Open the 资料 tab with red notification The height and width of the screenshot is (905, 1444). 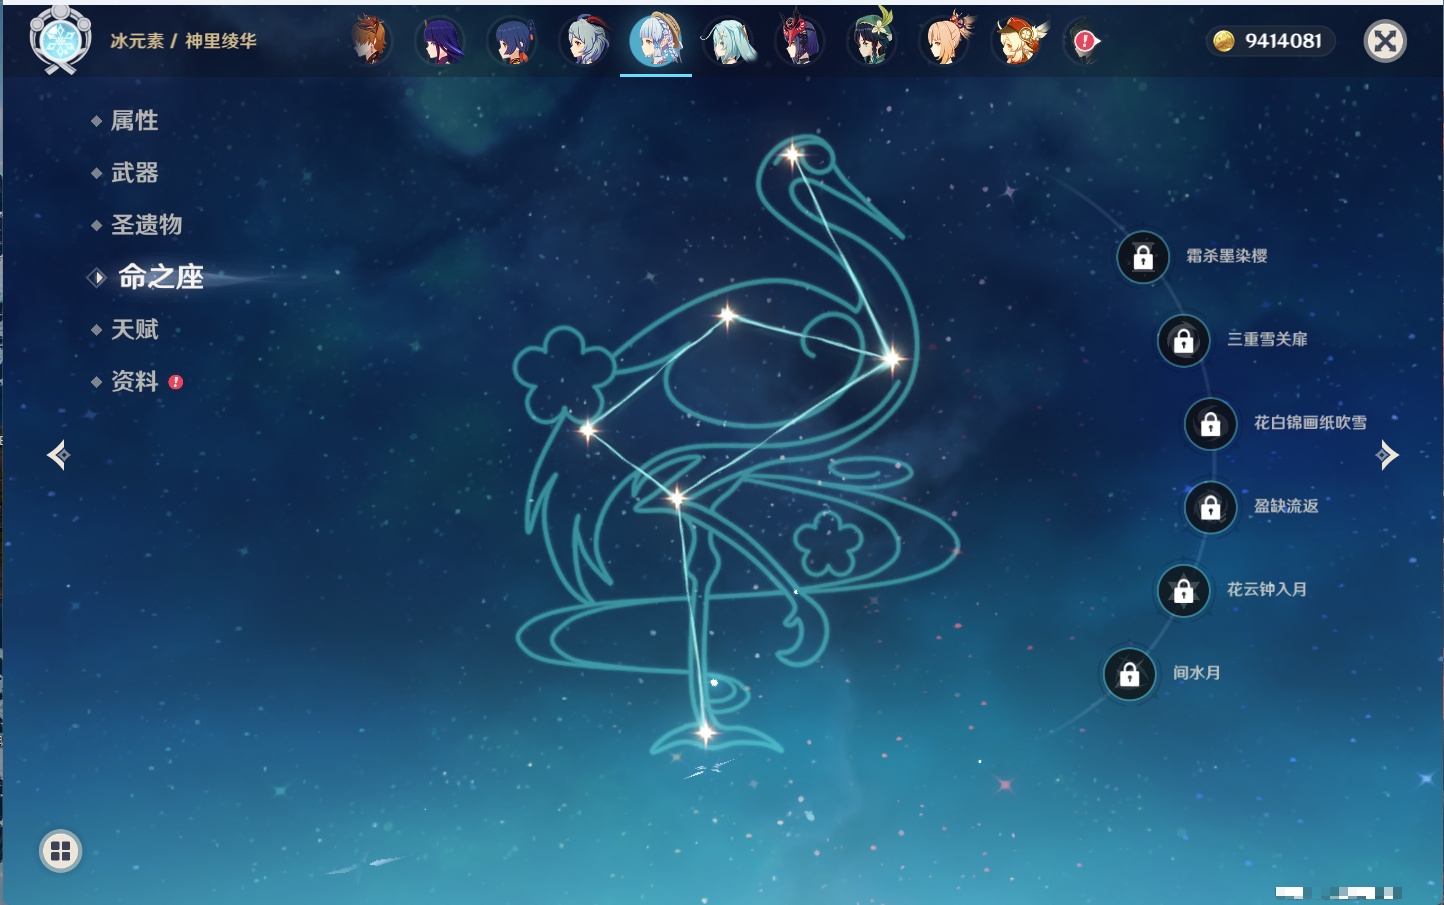(134, 381)
